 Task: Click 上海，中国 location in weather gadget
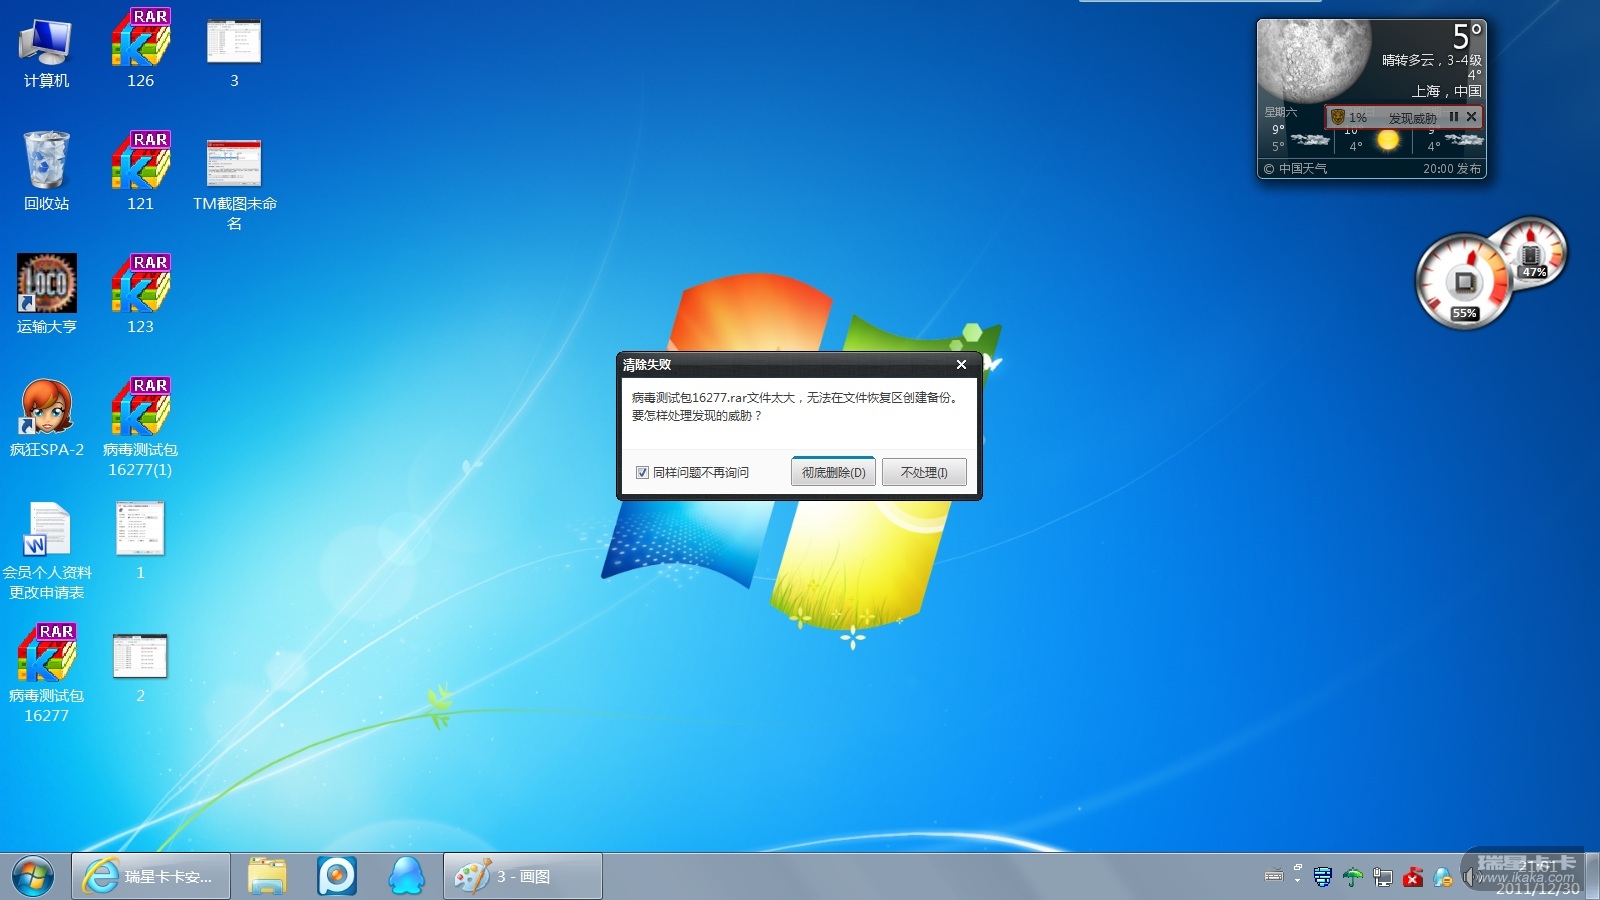[1446, 91]
